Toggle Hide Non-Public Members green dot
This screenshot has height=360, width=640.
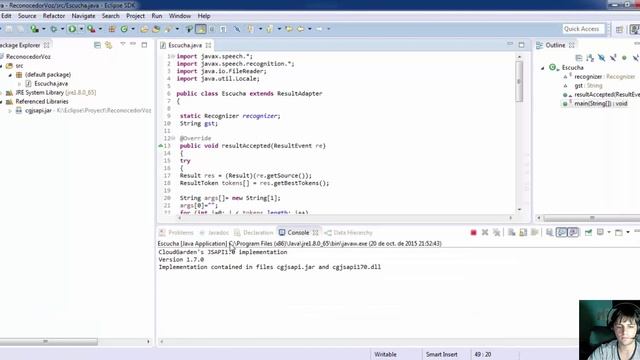coord(624,58)
